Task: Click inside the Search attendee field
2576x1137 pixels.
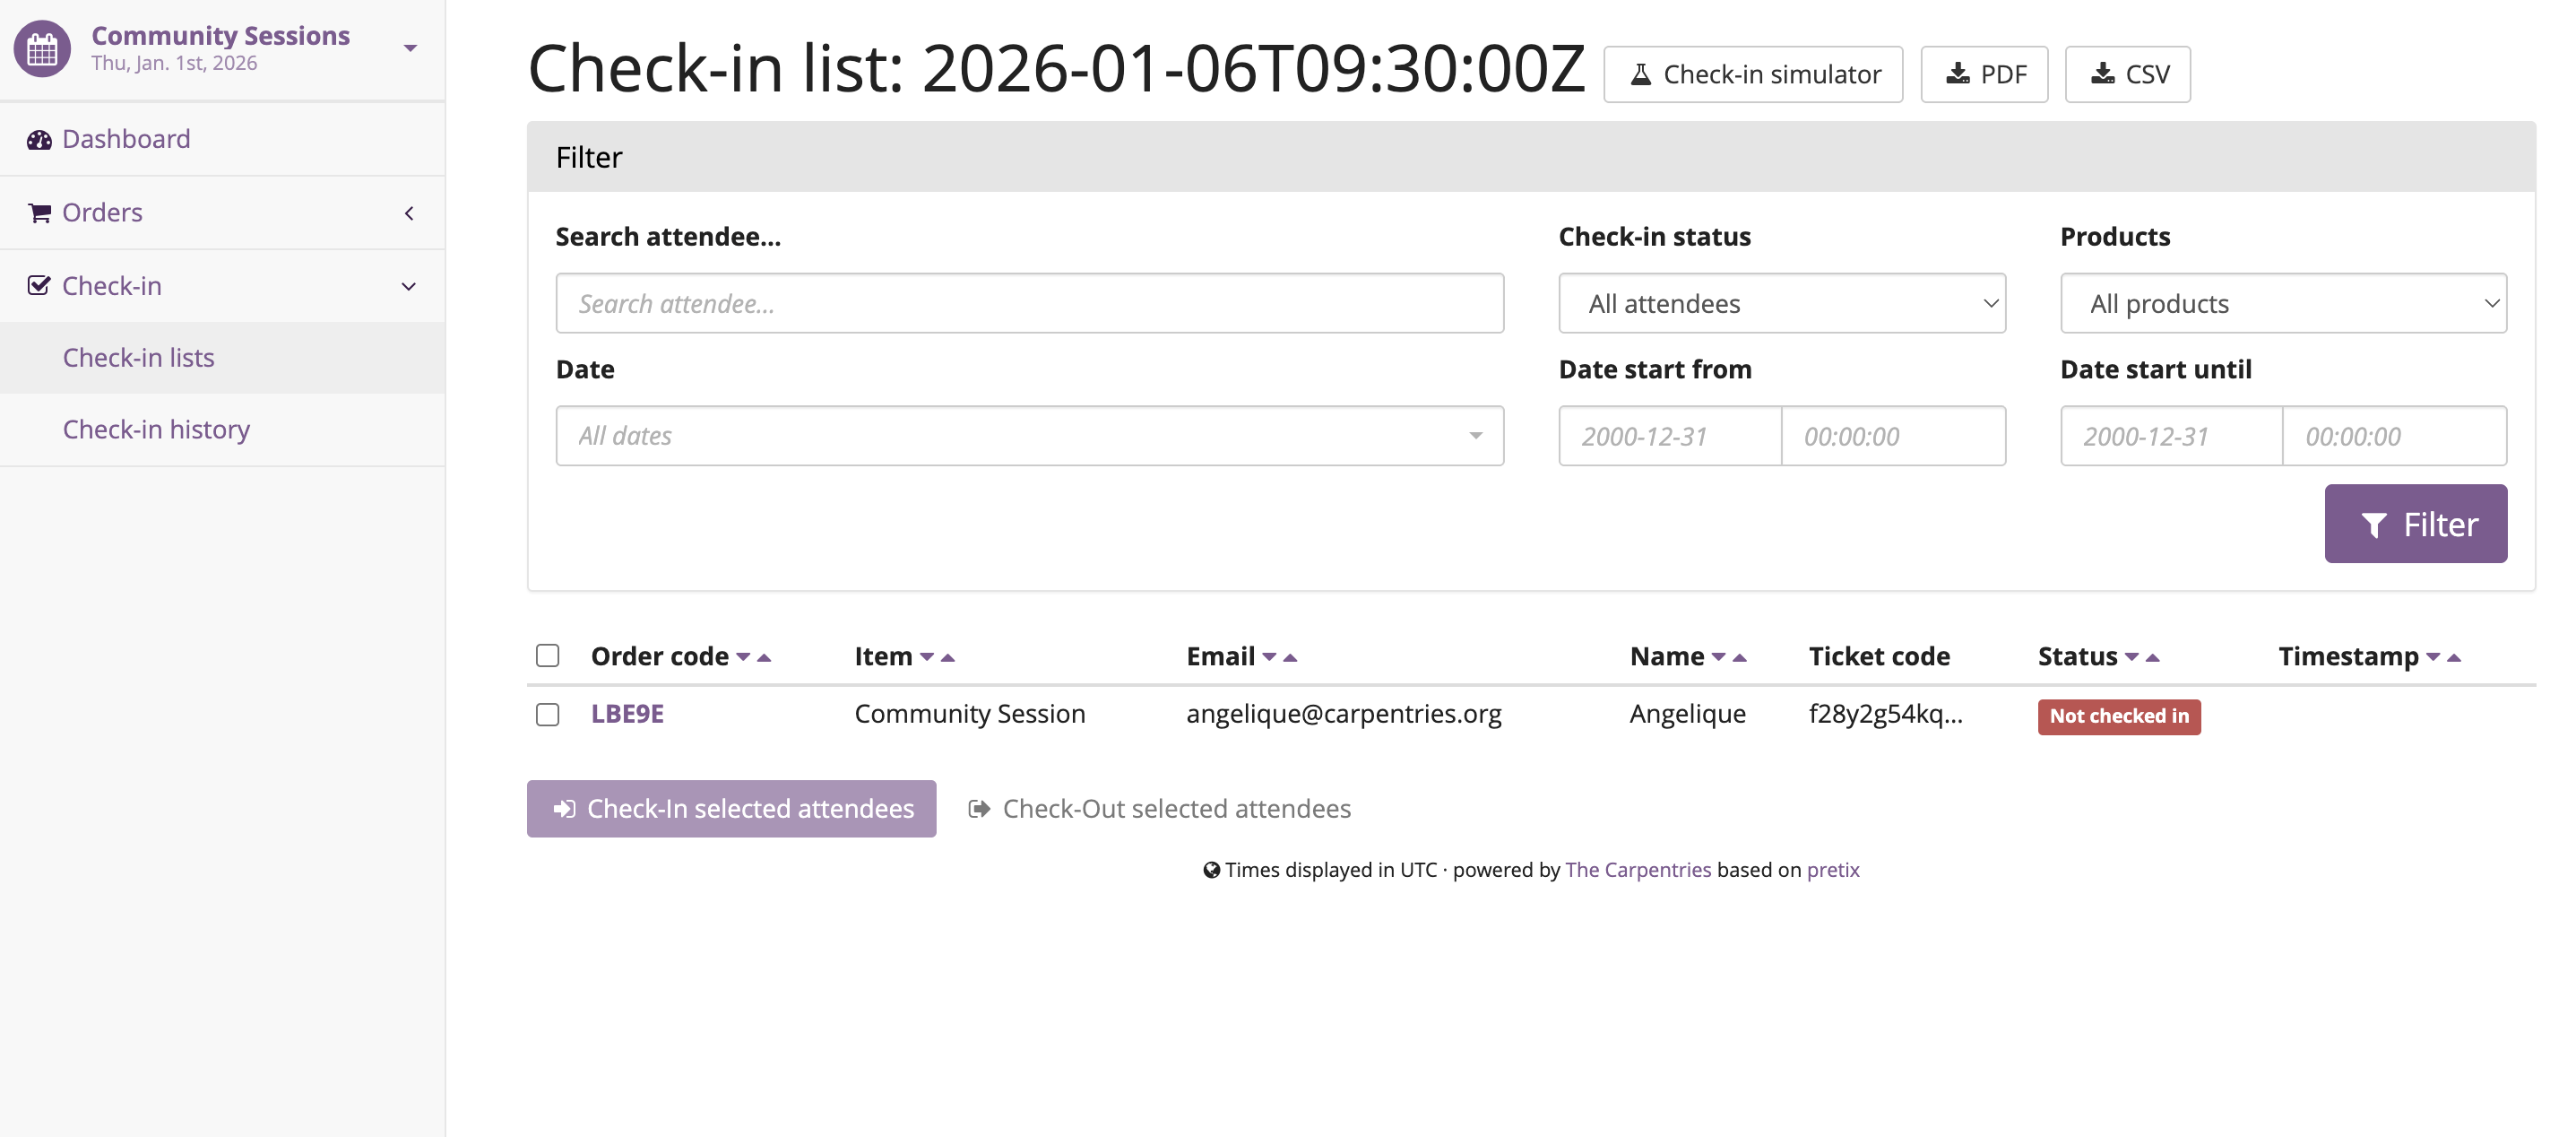Action: click(1029, 303)
